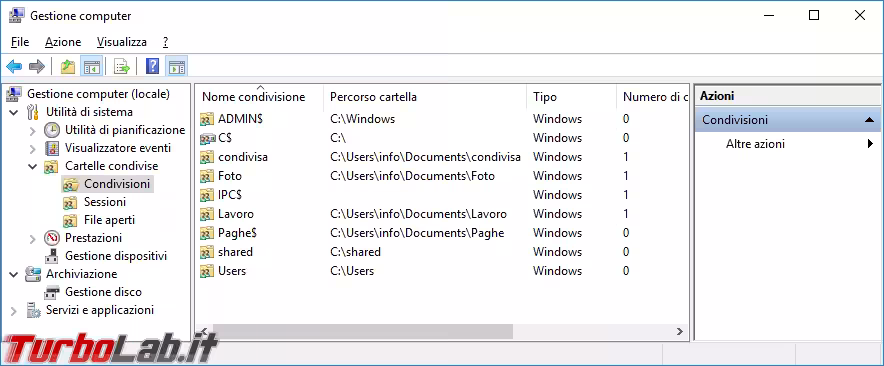Click the Gestione disco drive icon

pos(52,292)
